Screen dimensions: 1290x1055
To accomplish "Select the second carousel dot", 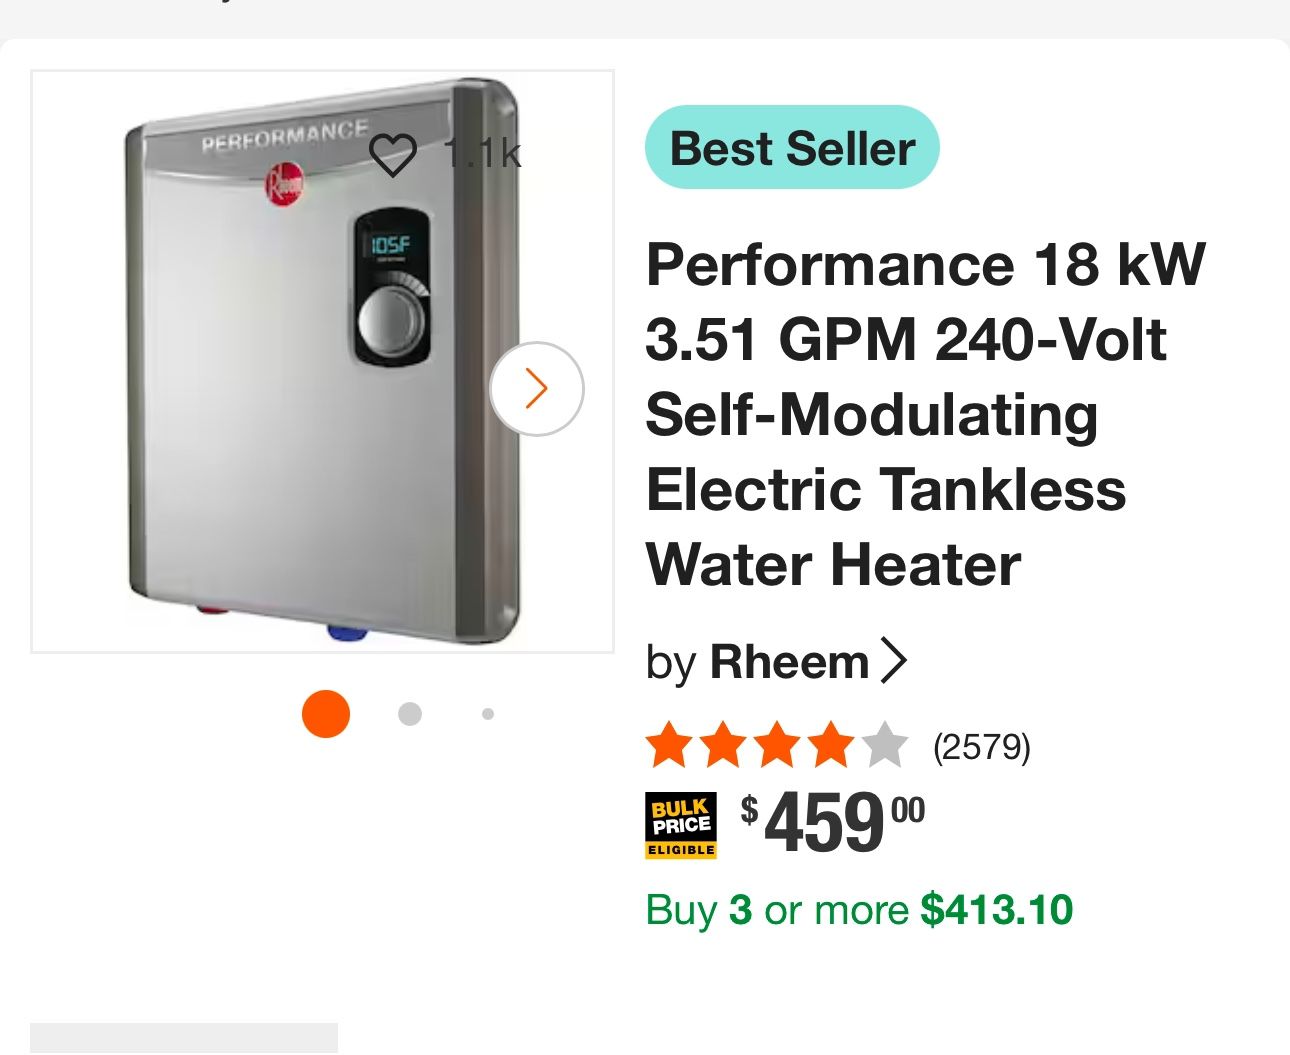I will click(409, 713).
